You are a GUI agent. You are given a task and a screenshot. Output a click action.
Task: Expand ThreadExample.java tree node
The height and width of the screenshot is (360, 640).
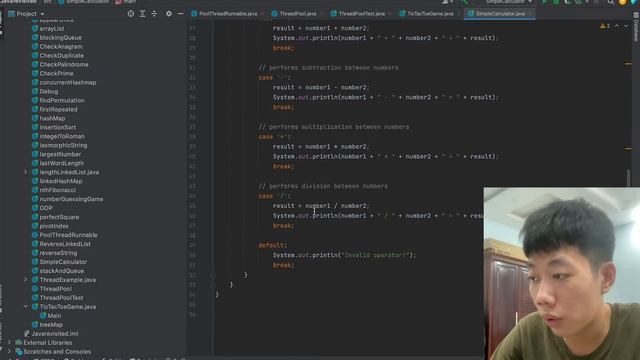[25, 280]
